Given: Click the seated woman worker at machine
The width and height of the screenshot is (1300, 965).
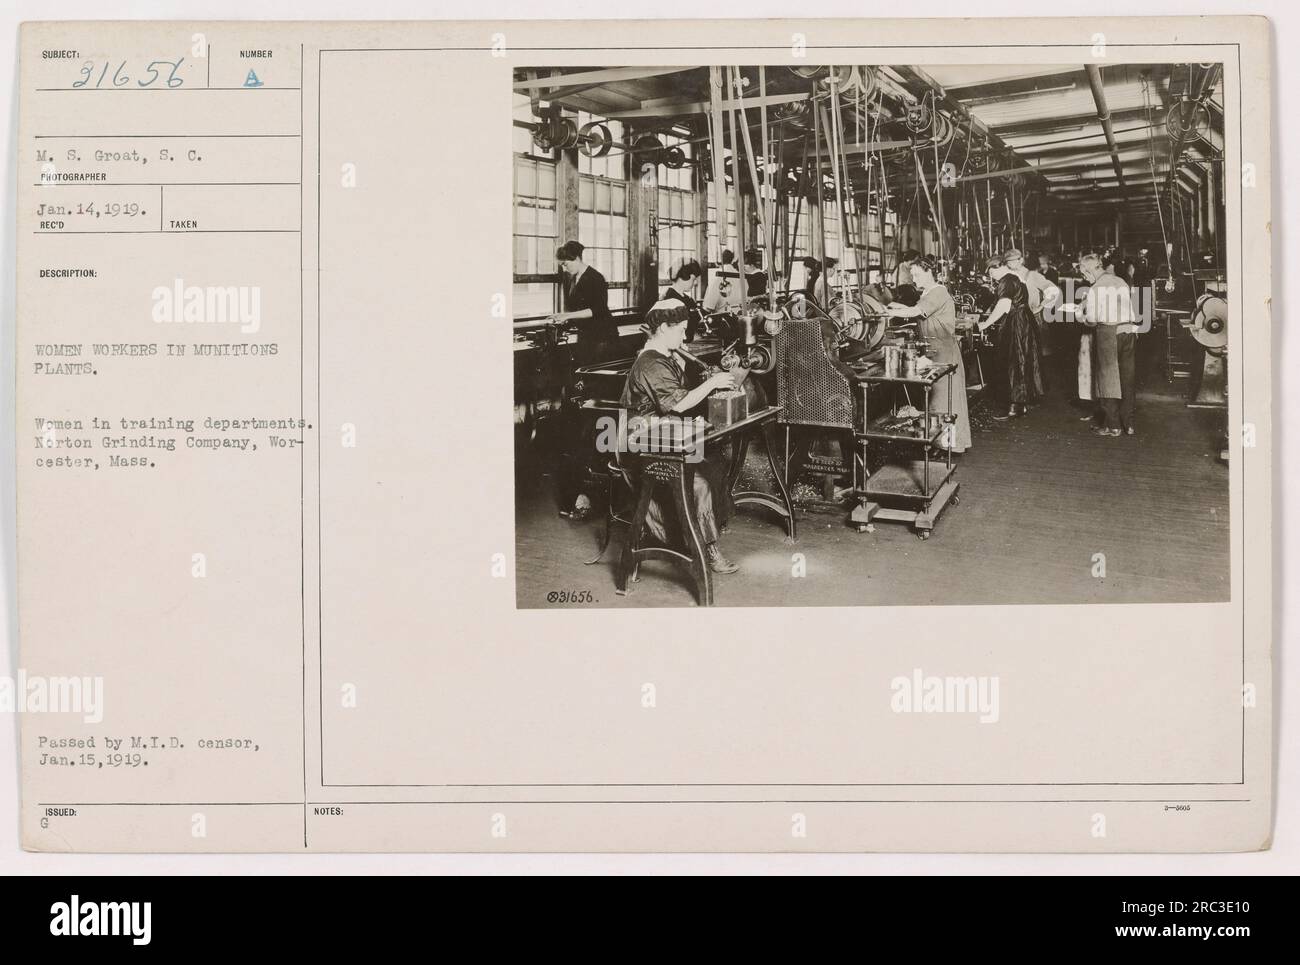Looking at the screenshot, I should (676, 440).
